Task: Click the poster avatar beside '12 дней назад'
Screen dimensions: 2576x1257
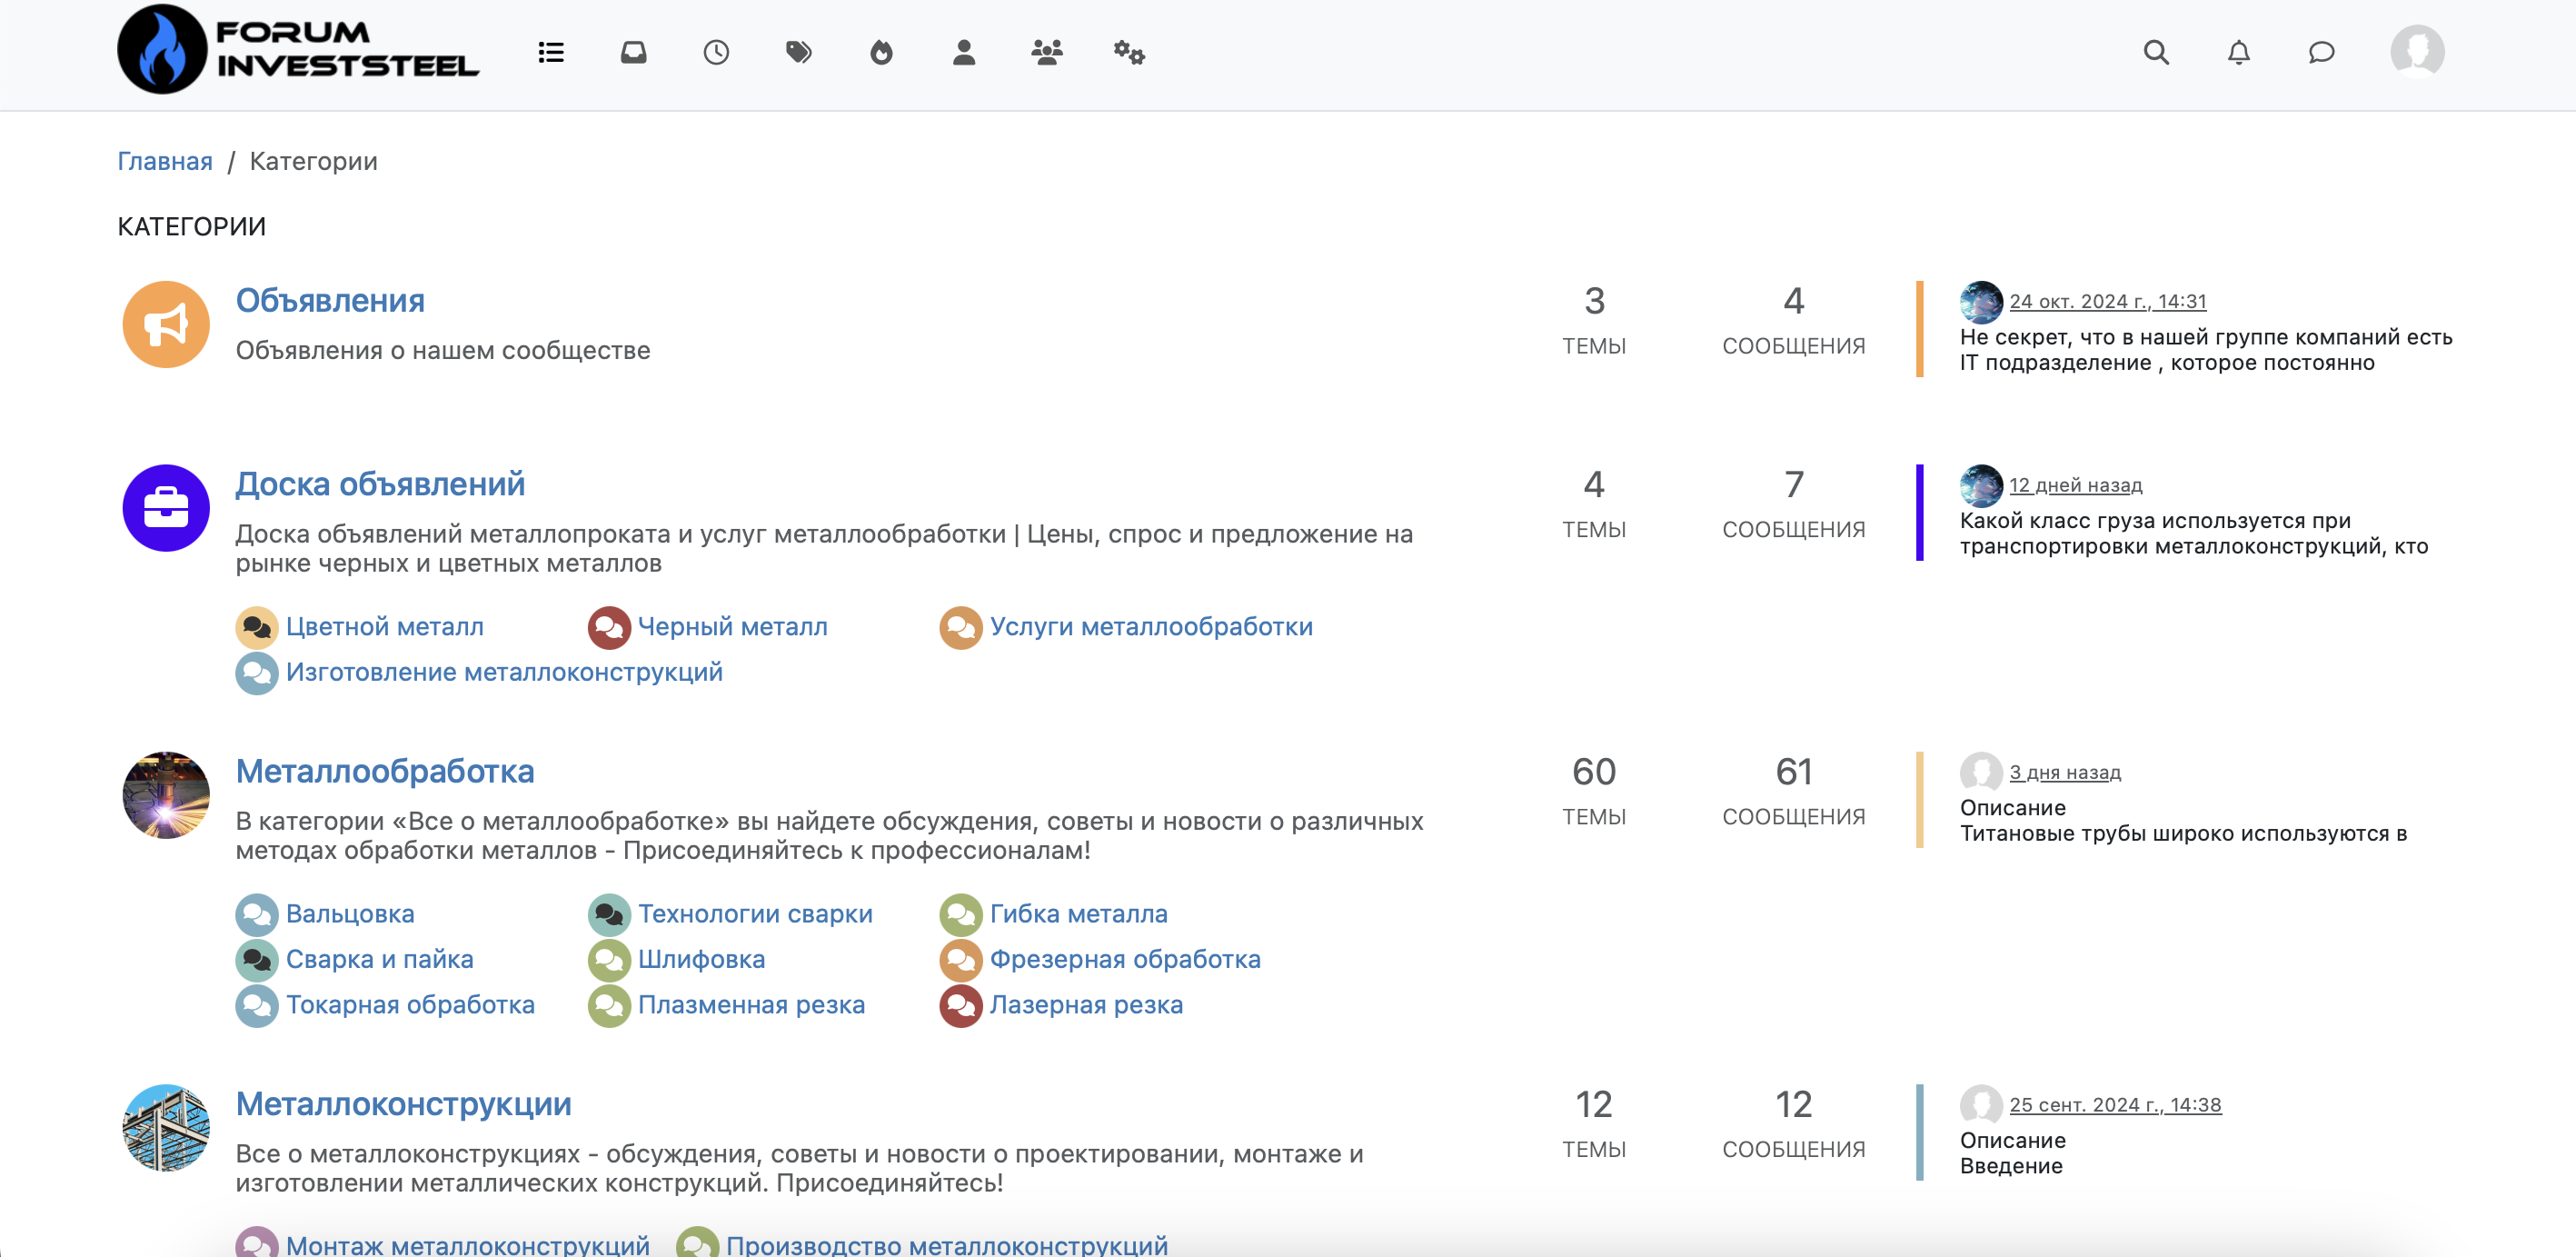Action: point(1981,486)
